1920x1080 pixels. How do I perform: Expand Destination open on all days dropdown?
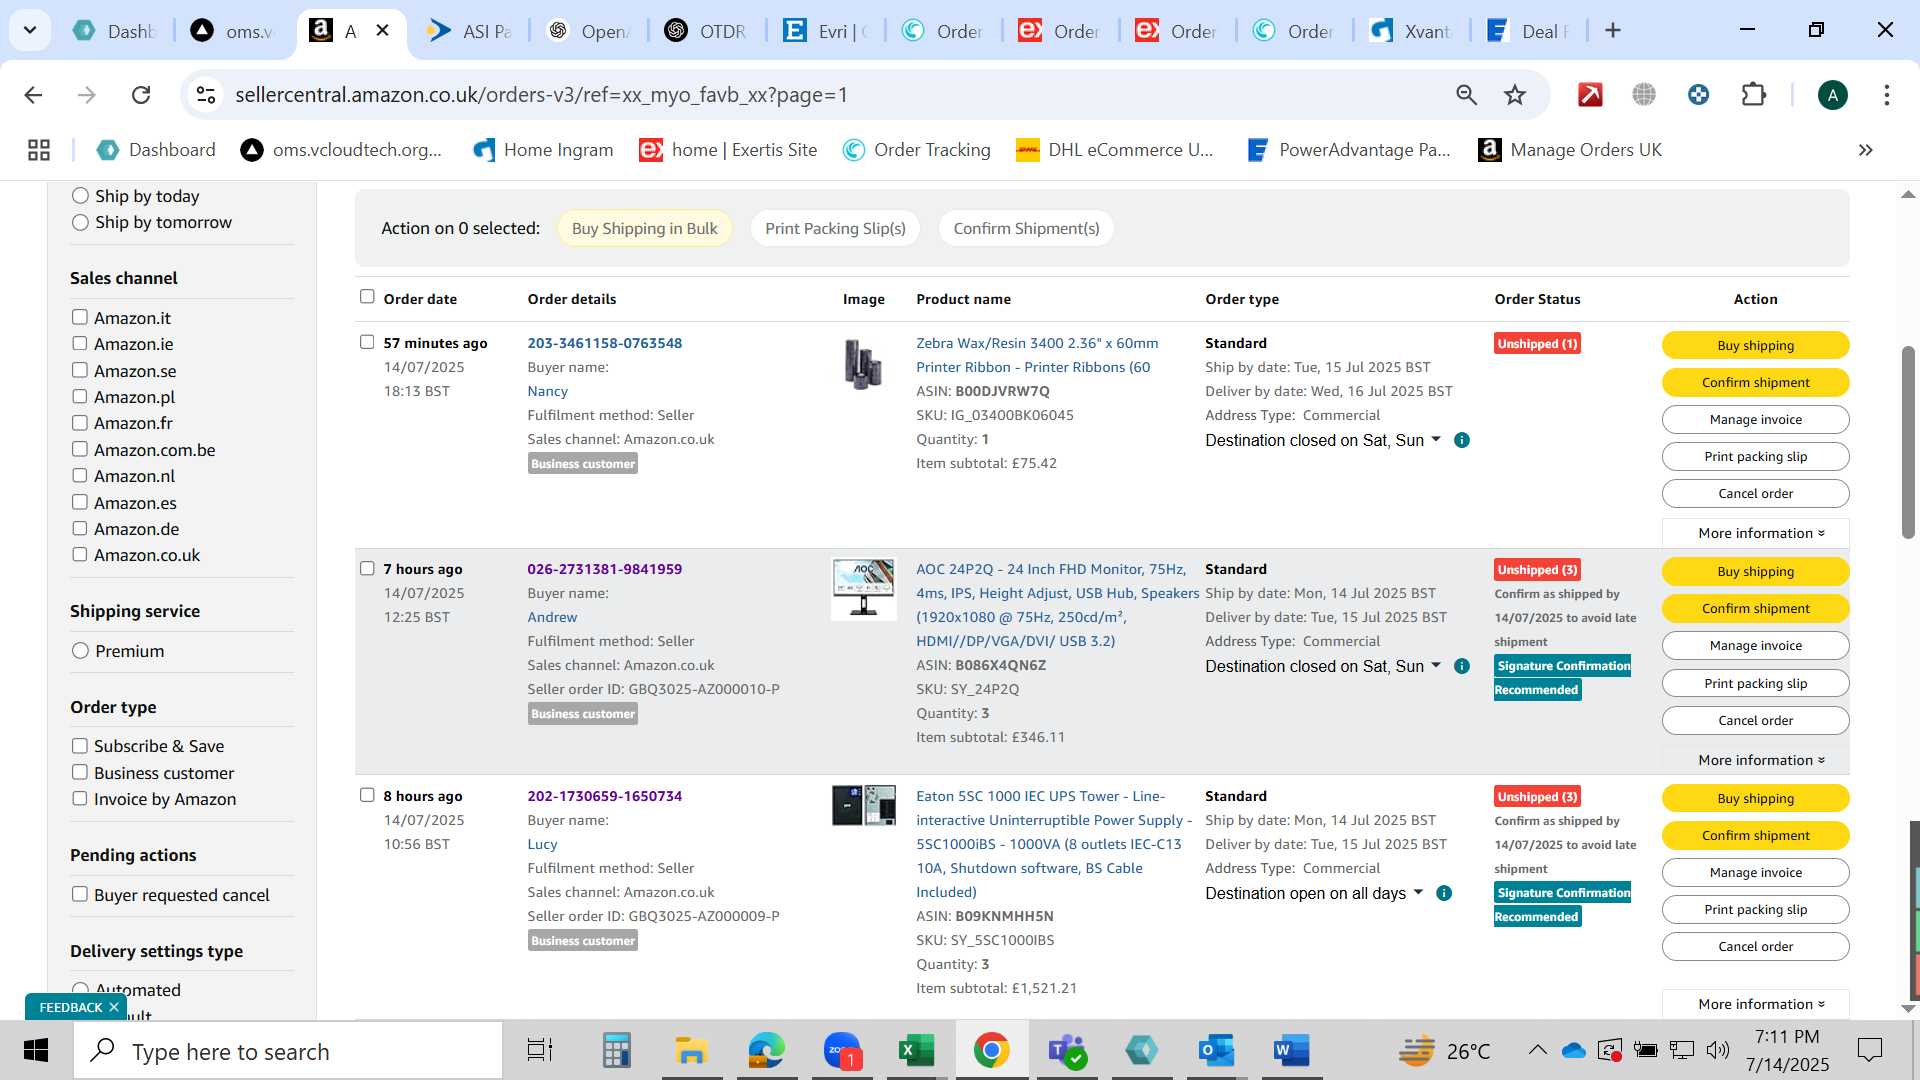click(1418, 892)
